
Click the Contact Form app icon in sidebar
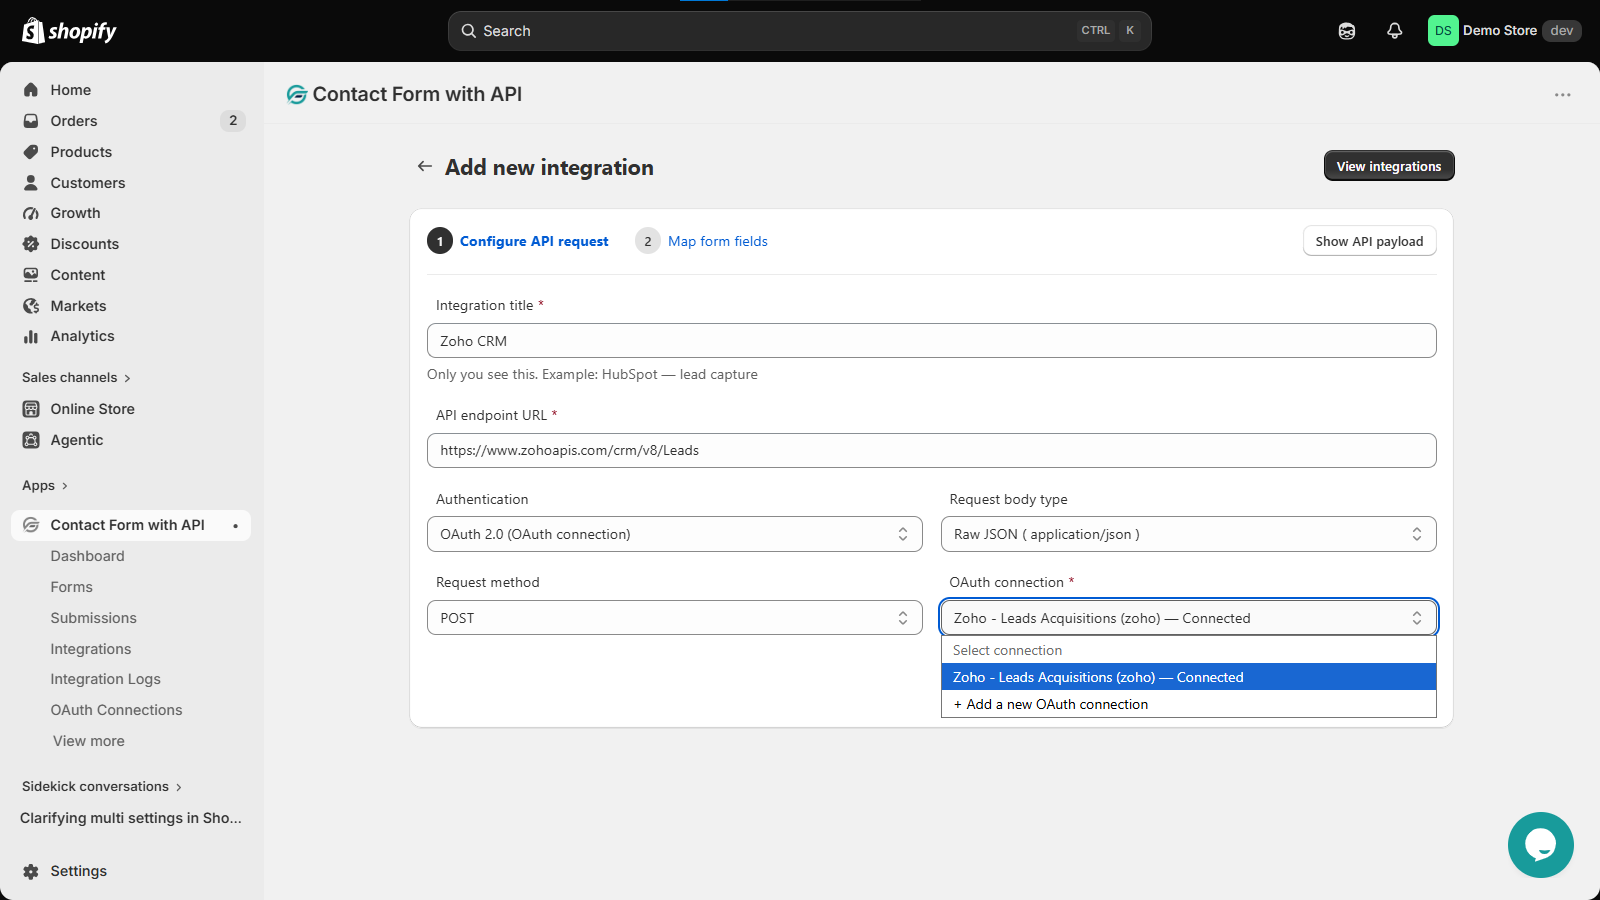pos(31,525)
